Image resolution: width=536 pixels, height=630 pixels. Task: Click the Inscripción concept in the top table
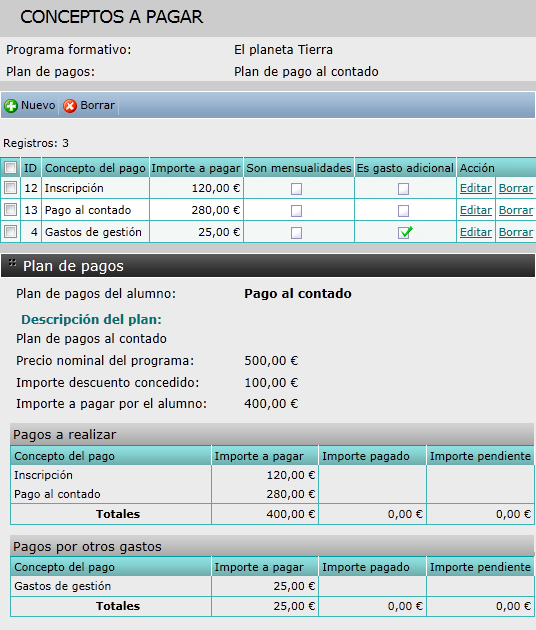(74, 188)
